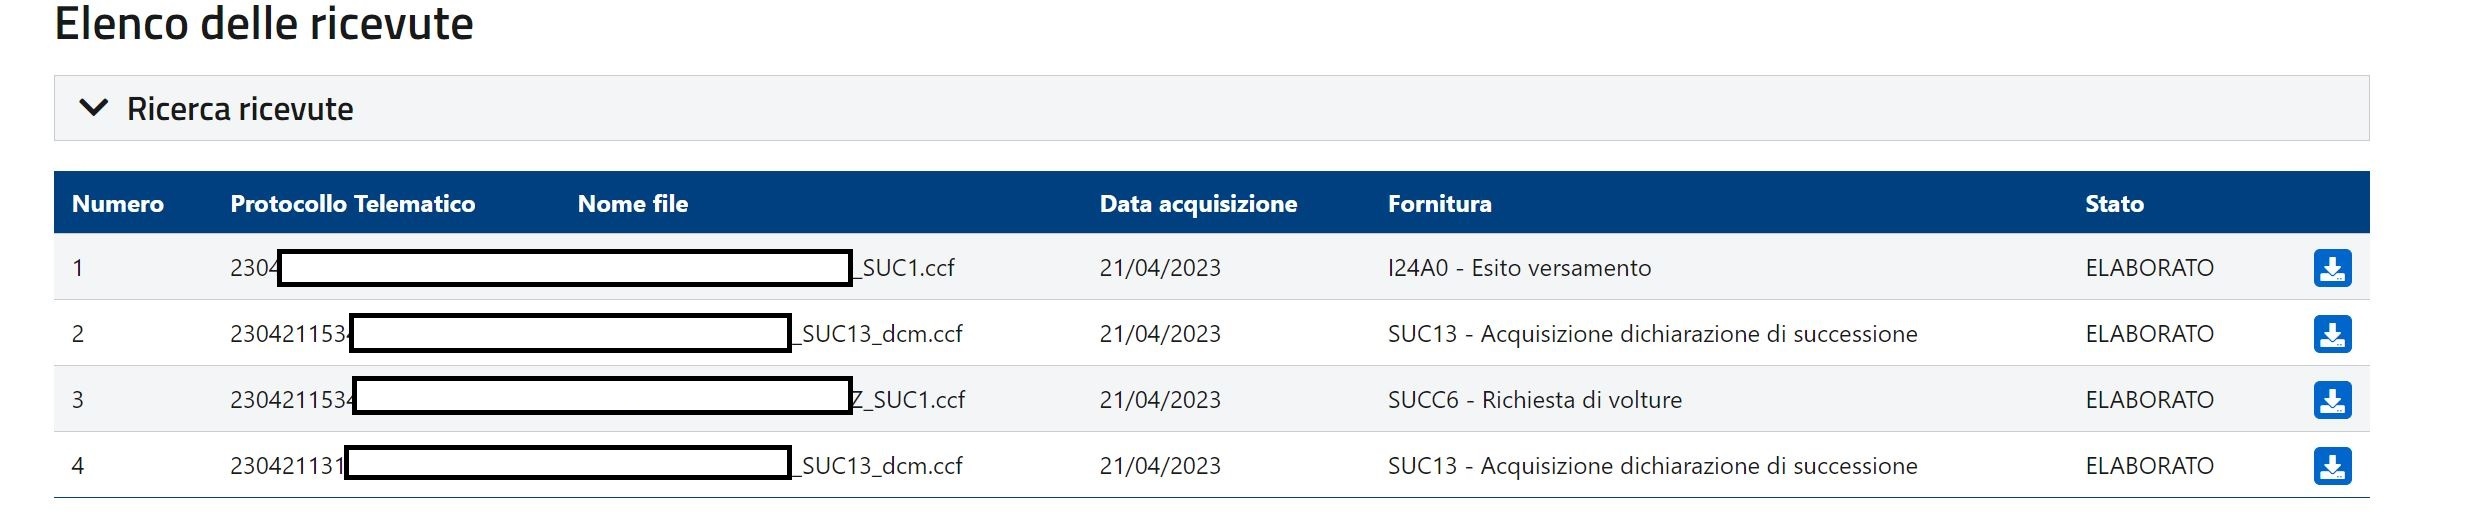Click Stato column header
2468x516 pixels.
pos(2114,204)
